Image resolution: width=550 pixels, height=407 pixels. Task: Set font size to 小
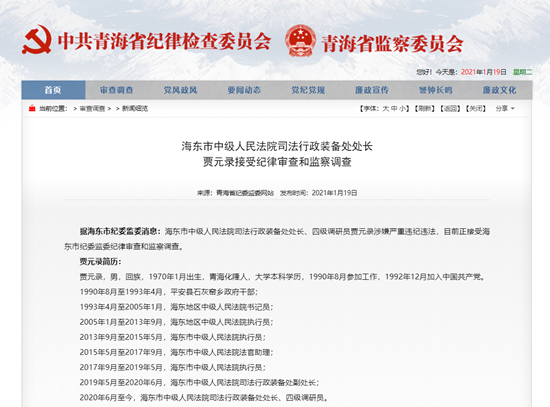click(402, 109)
